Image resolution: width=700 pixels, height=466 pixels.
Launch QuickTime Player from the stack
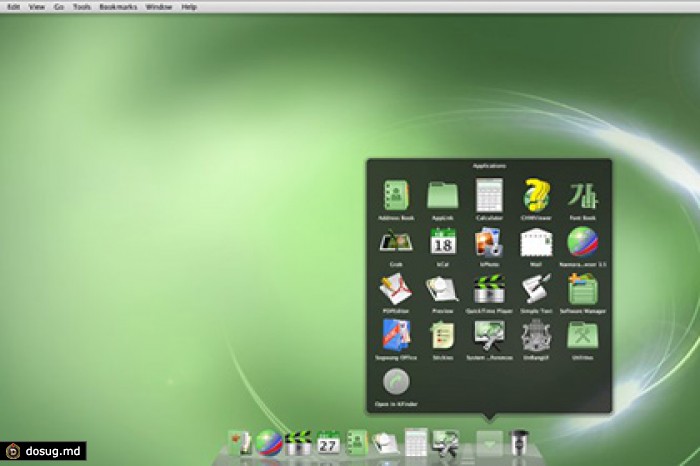pyautogui.click(x=489, y=289)
